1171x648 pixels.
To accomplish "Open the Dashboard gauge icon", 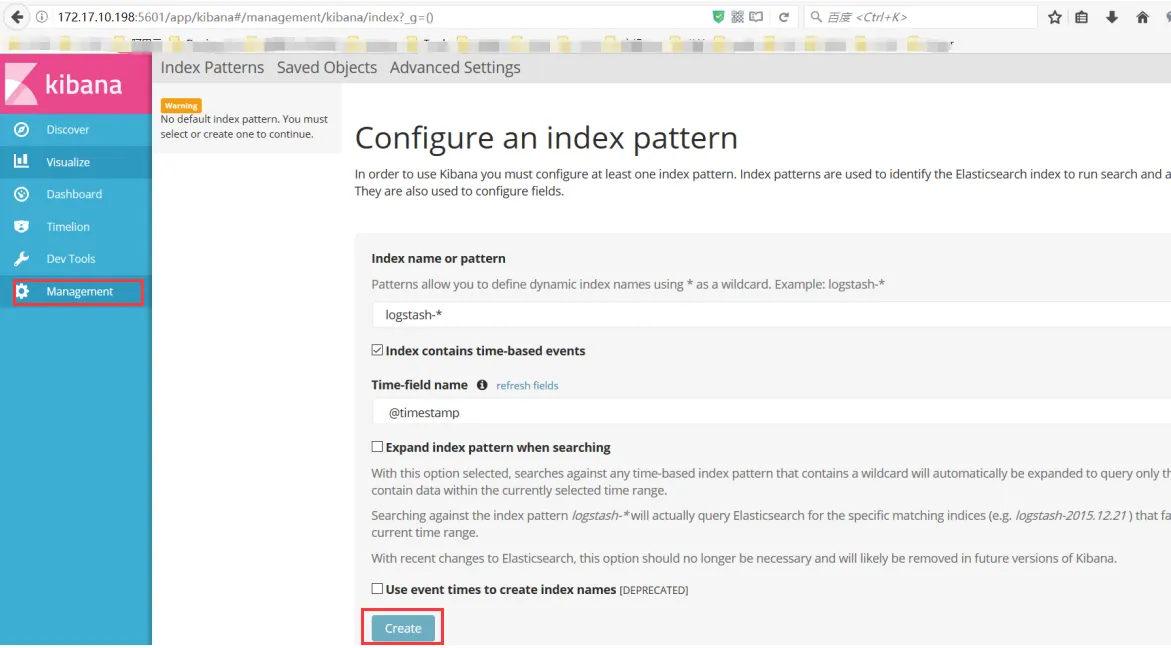I will point(22,194).
